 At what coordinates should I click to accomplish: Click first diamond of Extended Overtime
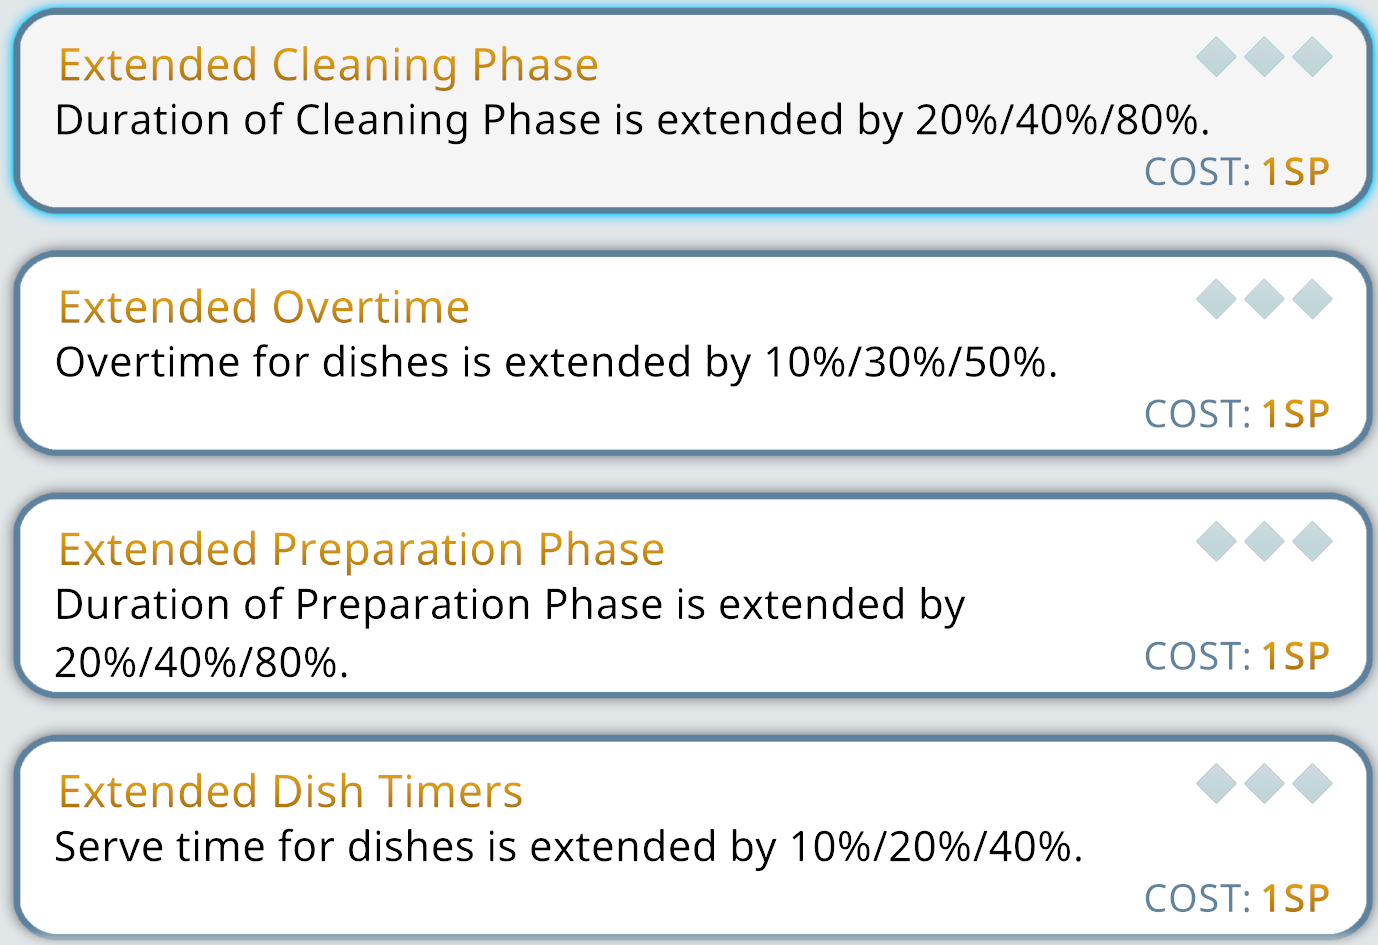(1216, 299)
